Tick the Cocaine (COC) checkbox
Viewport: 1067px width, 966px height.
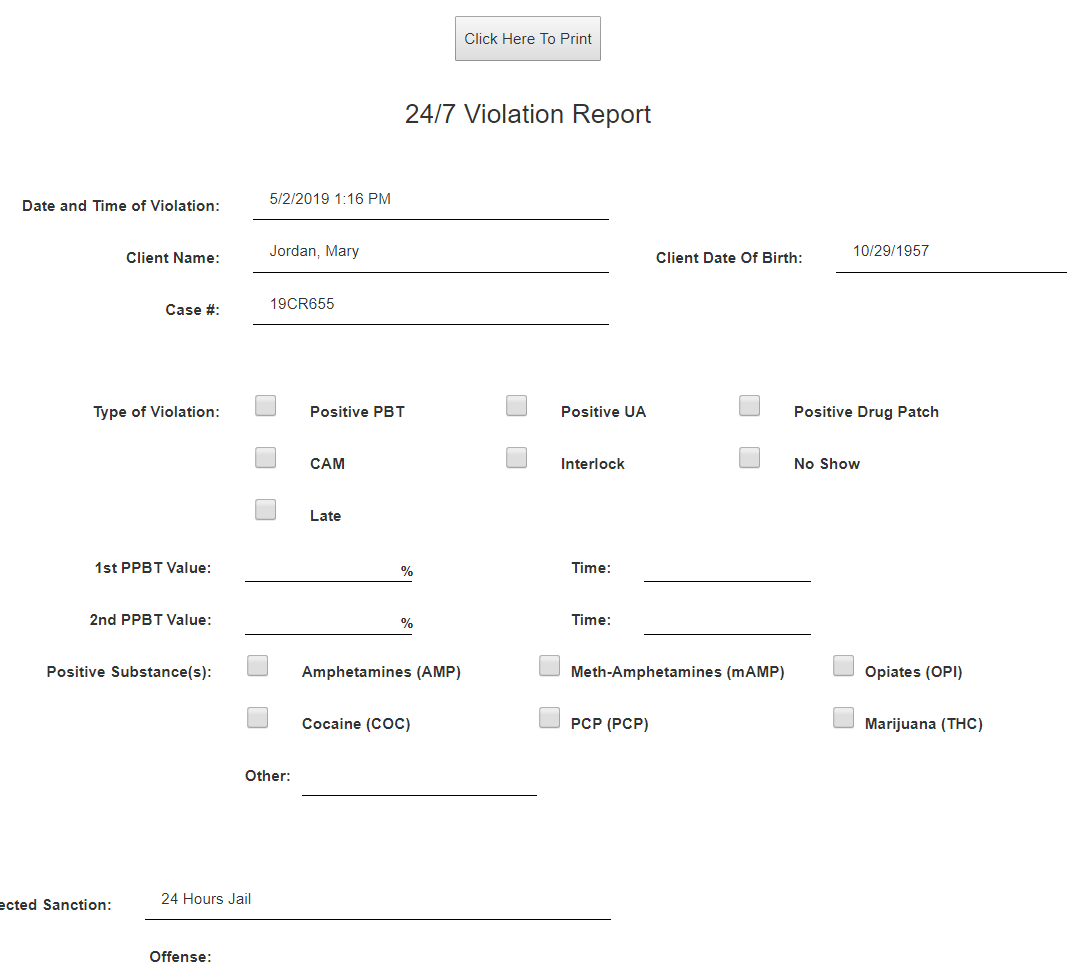(x=258, y=718)
